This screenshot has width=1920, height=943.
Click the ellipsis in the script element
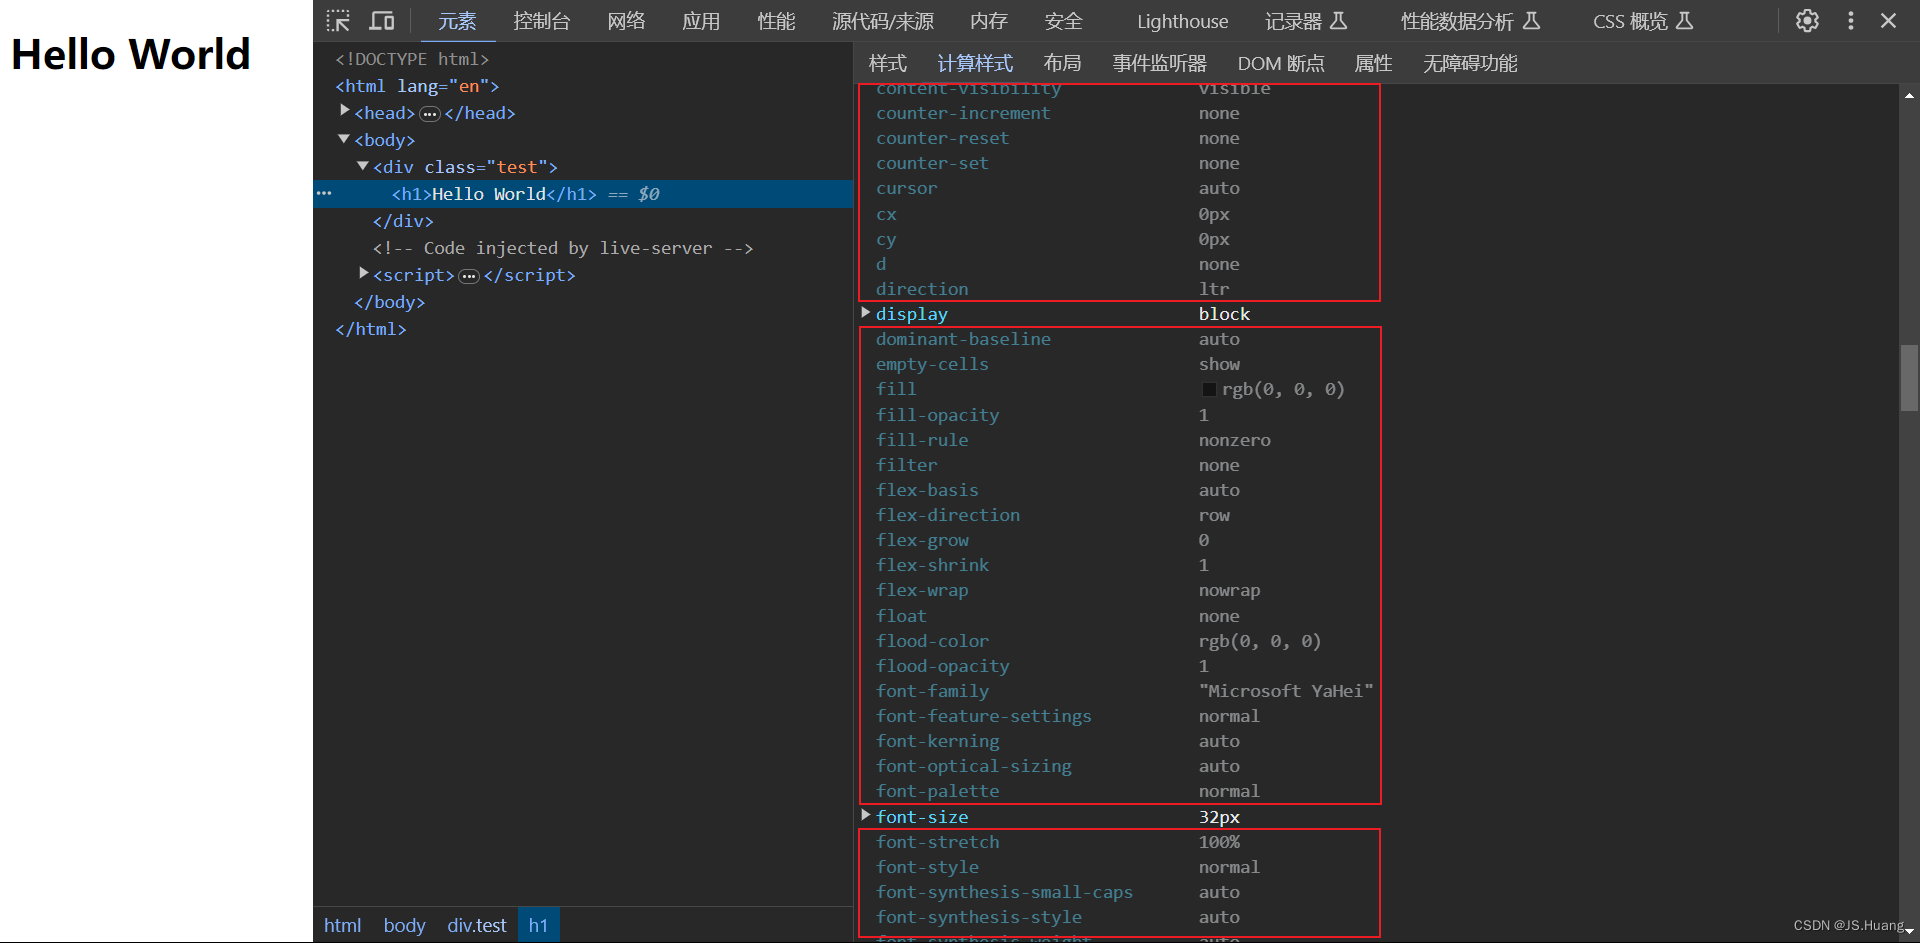[x=469, y=276]
